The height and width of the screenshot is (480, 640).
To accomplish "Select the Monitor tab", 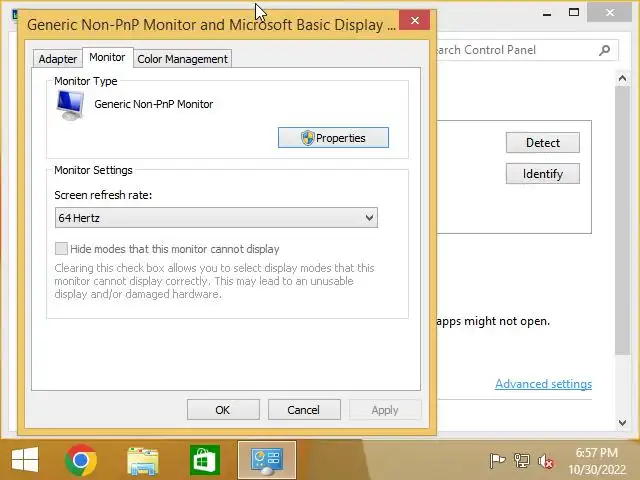I will coord(107,57).
